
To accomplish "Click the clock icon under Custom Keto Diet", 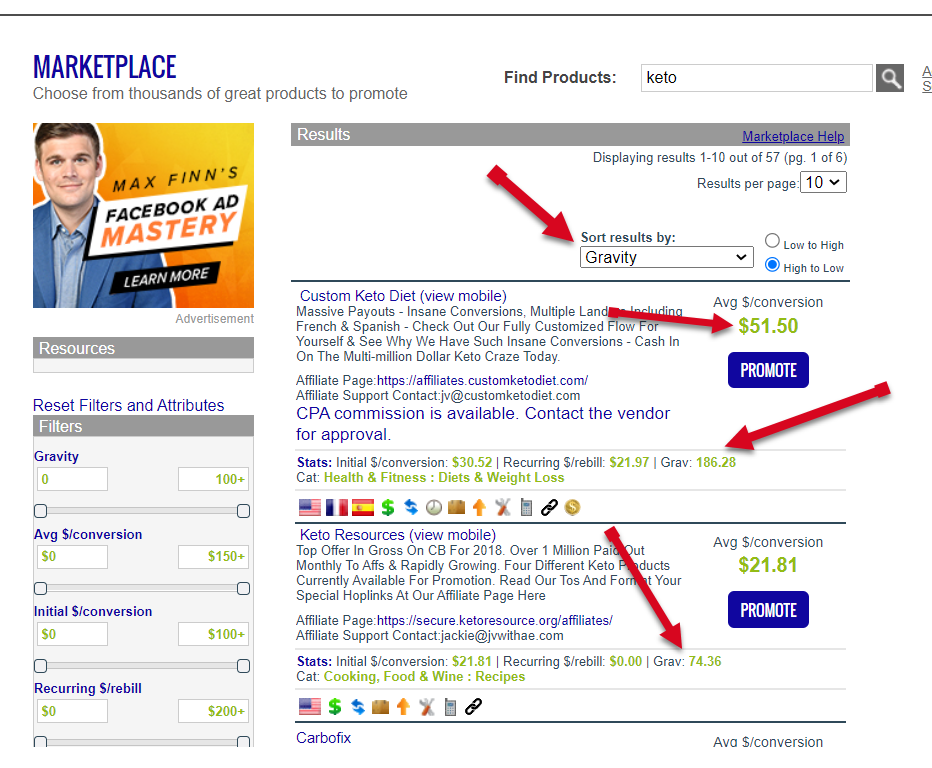I will (x=434, y=507).
